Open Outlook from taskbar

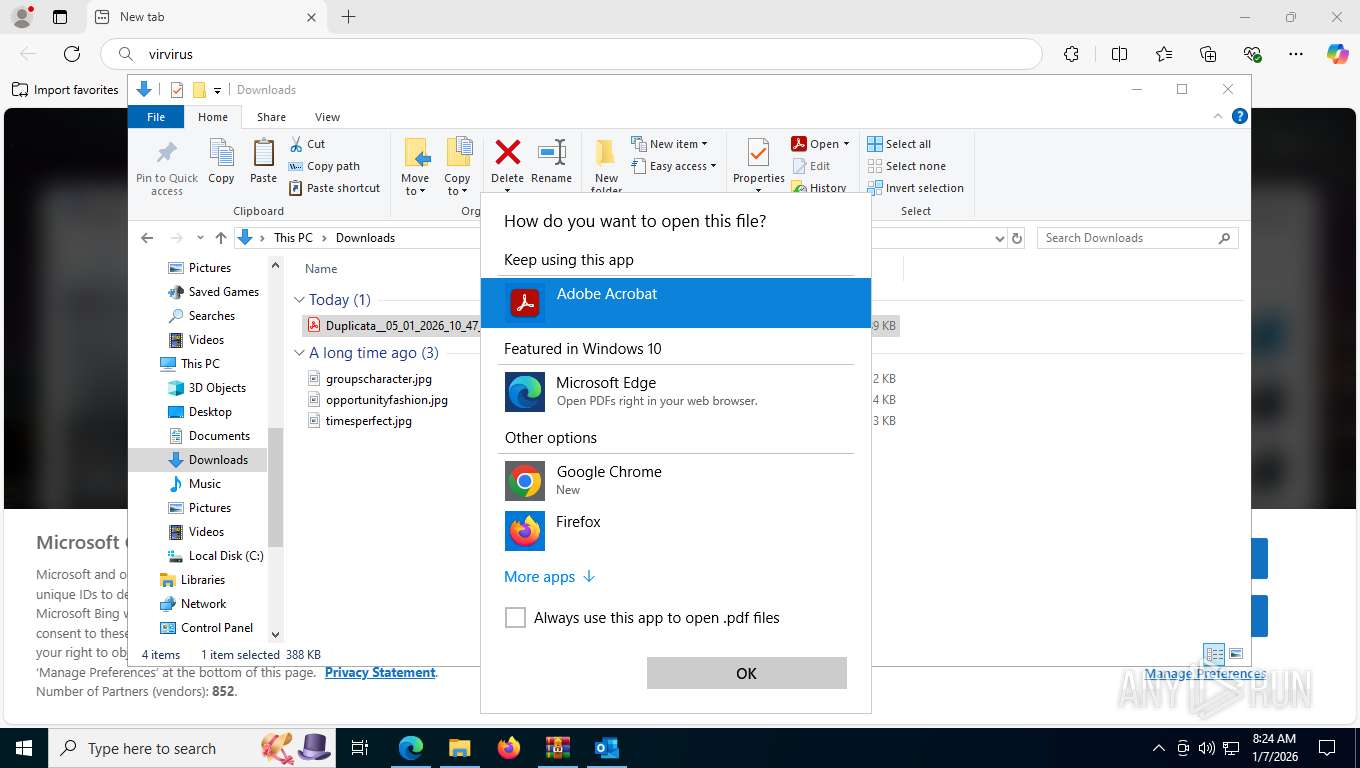click(x=606, y=748)
